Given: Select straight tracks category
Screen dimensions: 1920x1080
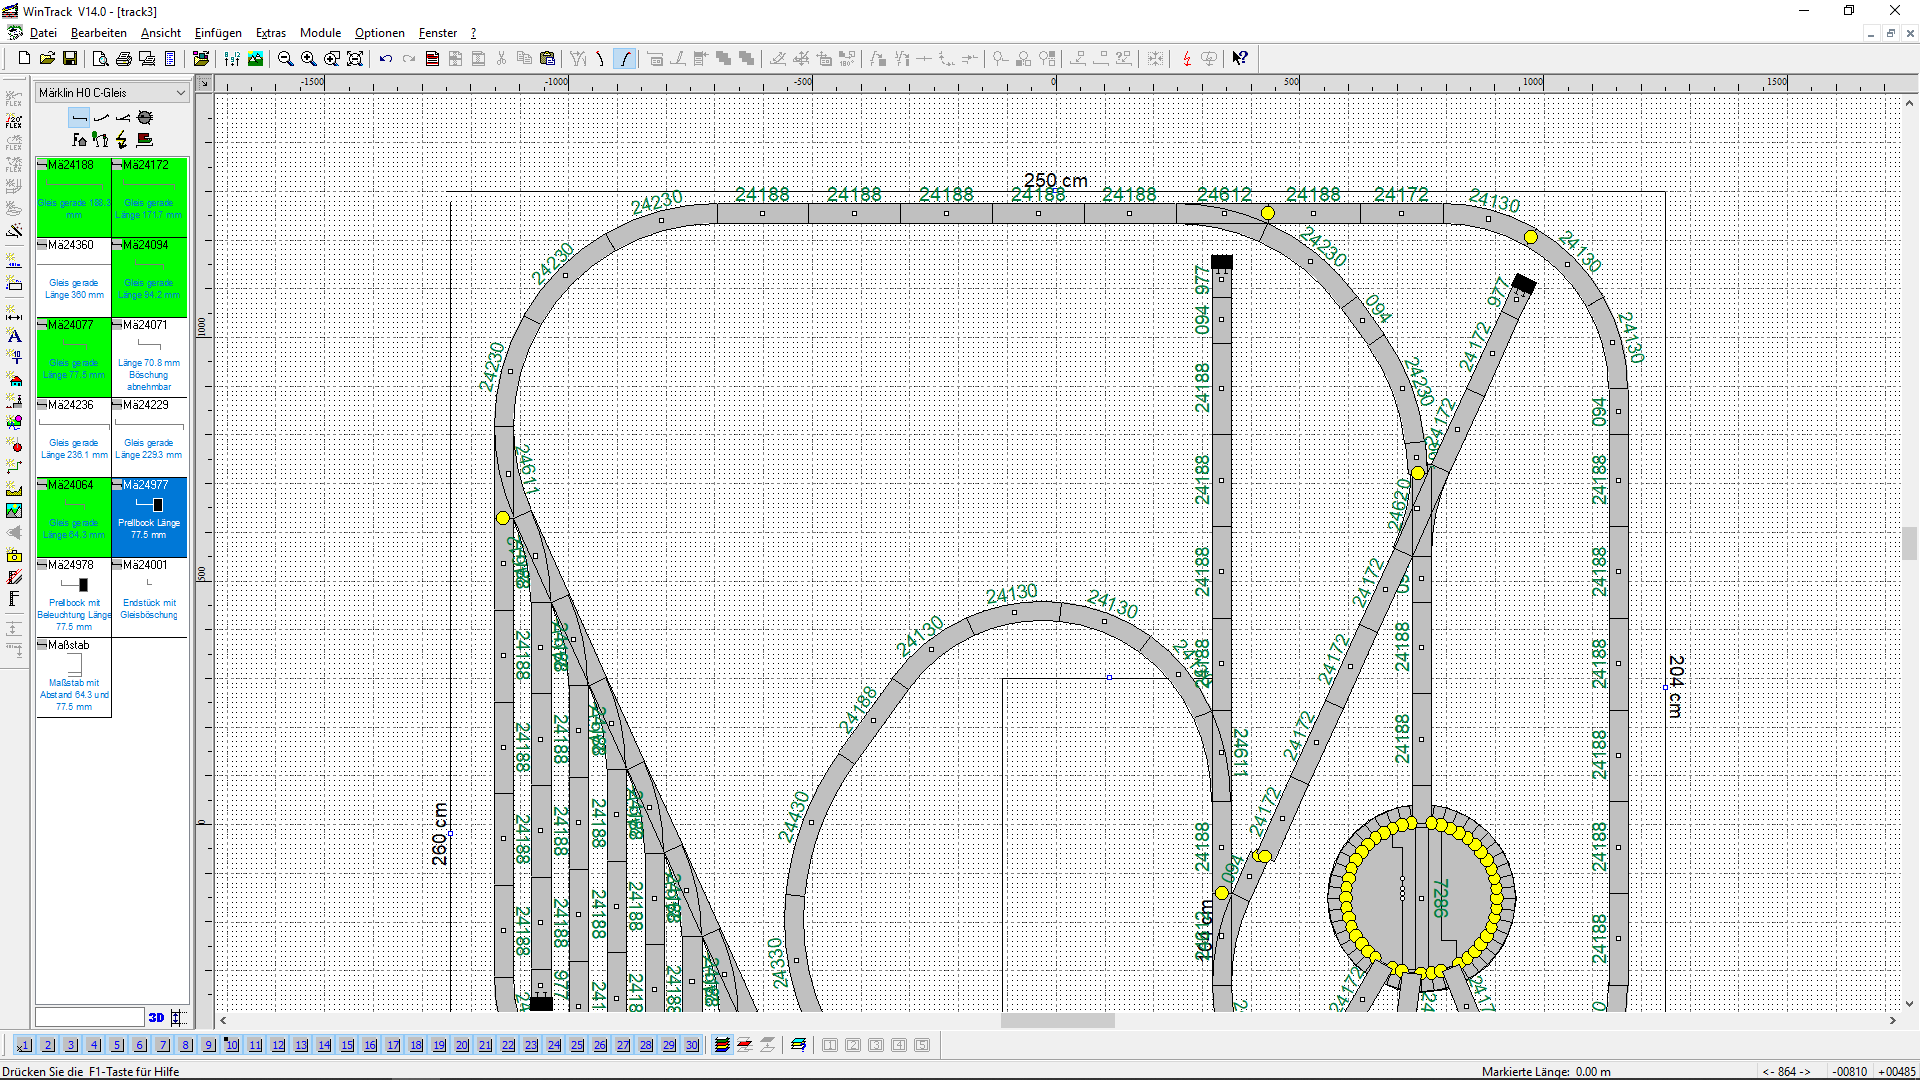Looking at the screenshot, I should point(79,118).
